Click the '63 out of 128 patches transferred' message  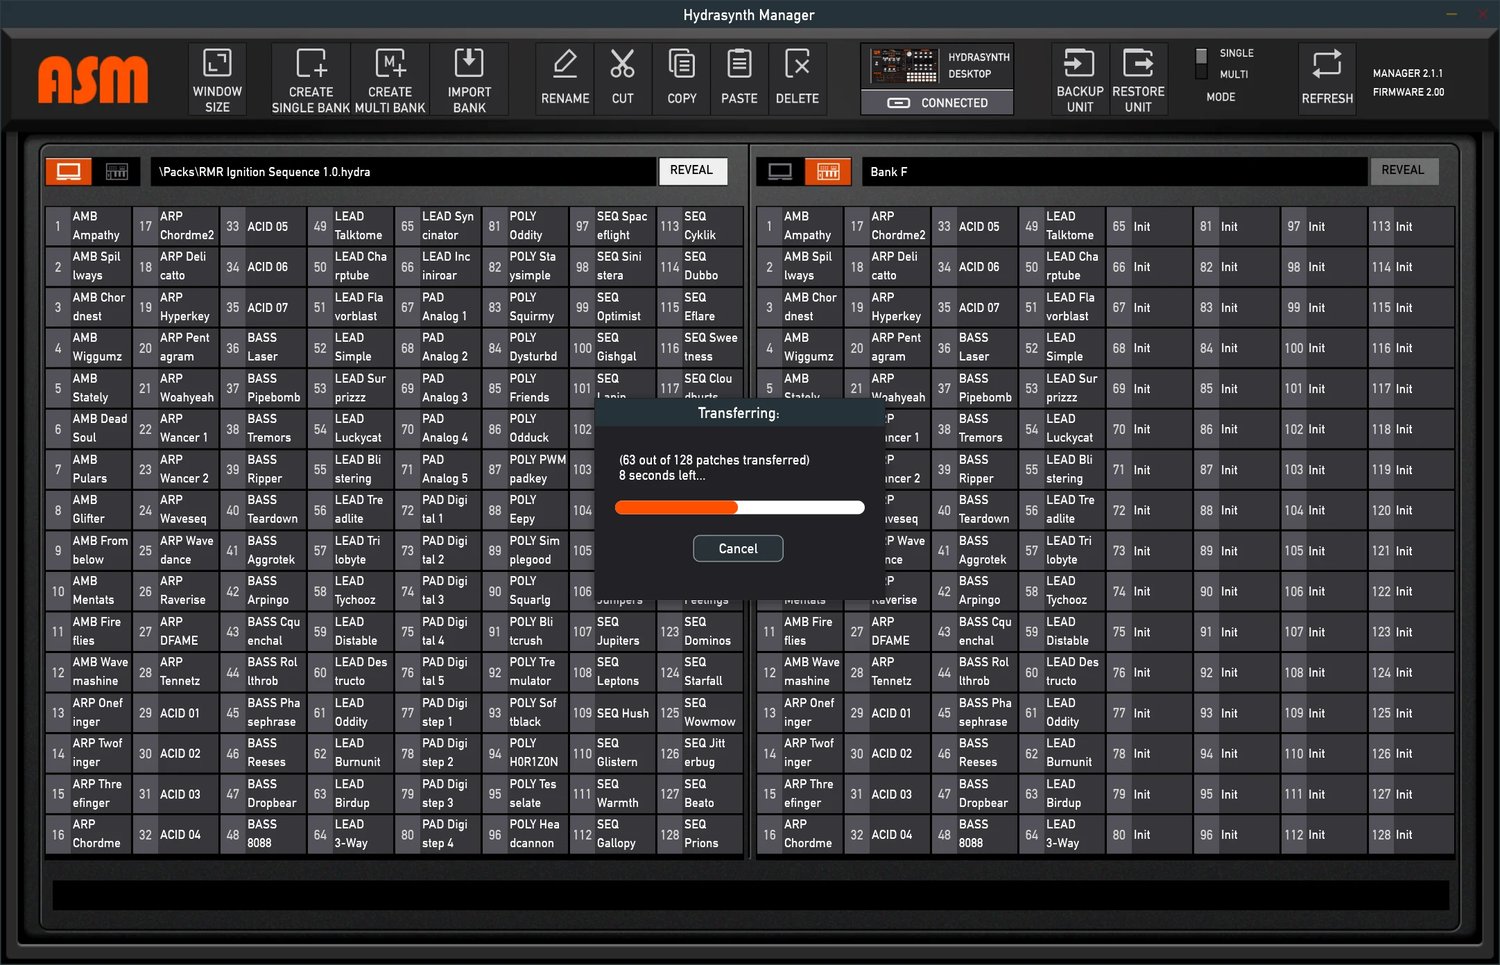point(714,460)
